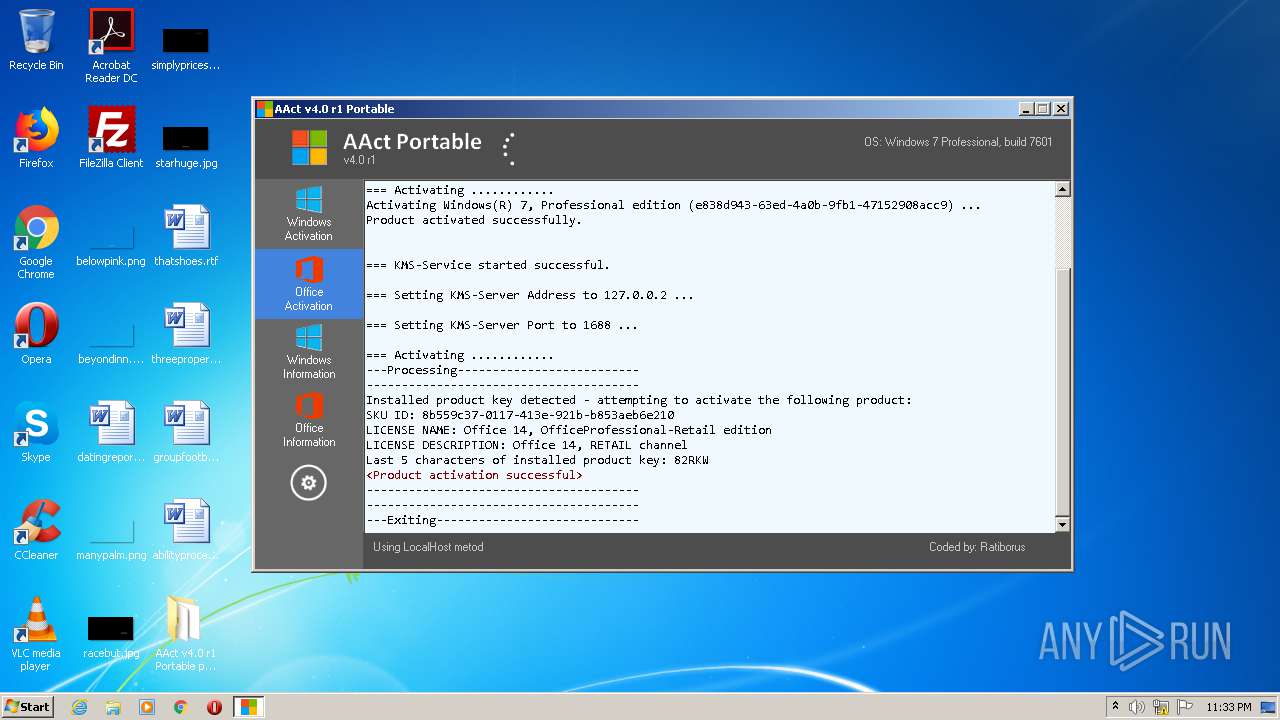This screenshot has height=720, width=1280.
Task: Open Opera from the taskbar
Action: (214, 707)
